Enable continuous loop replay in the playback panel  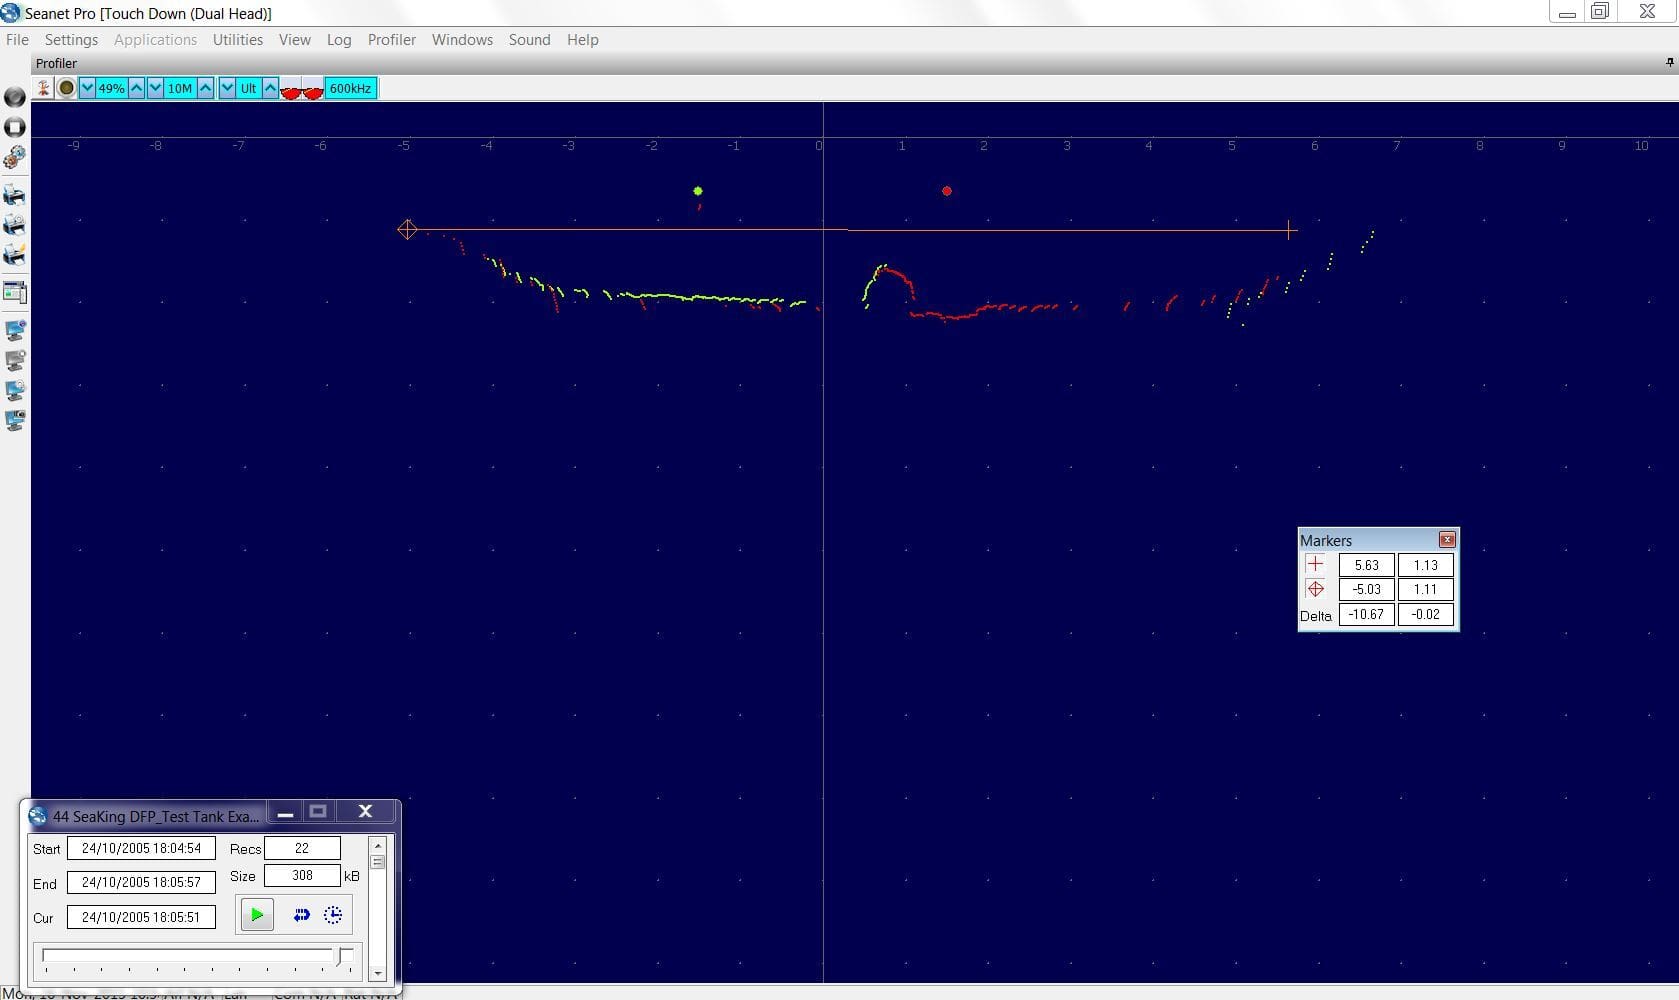(302, 914)
